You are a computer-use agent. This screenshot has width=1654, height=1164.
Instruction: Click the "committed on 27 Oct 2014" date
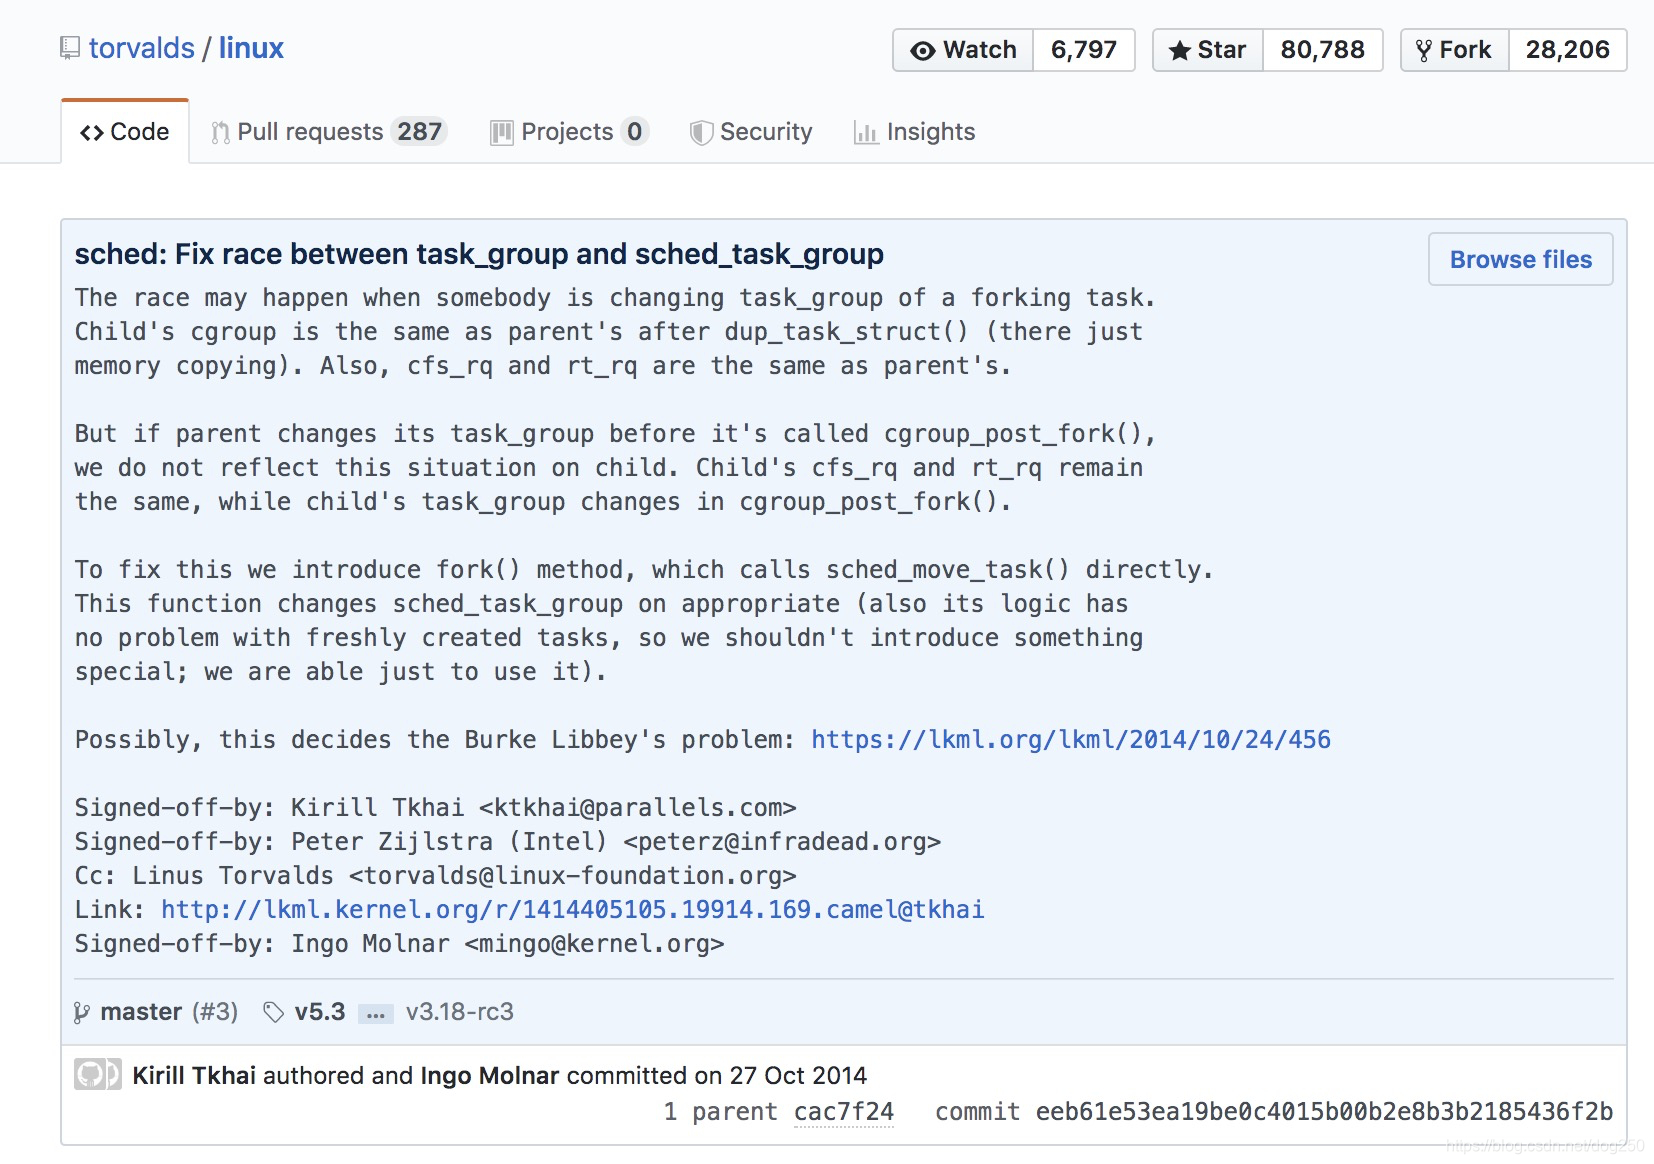point(716,1076)
